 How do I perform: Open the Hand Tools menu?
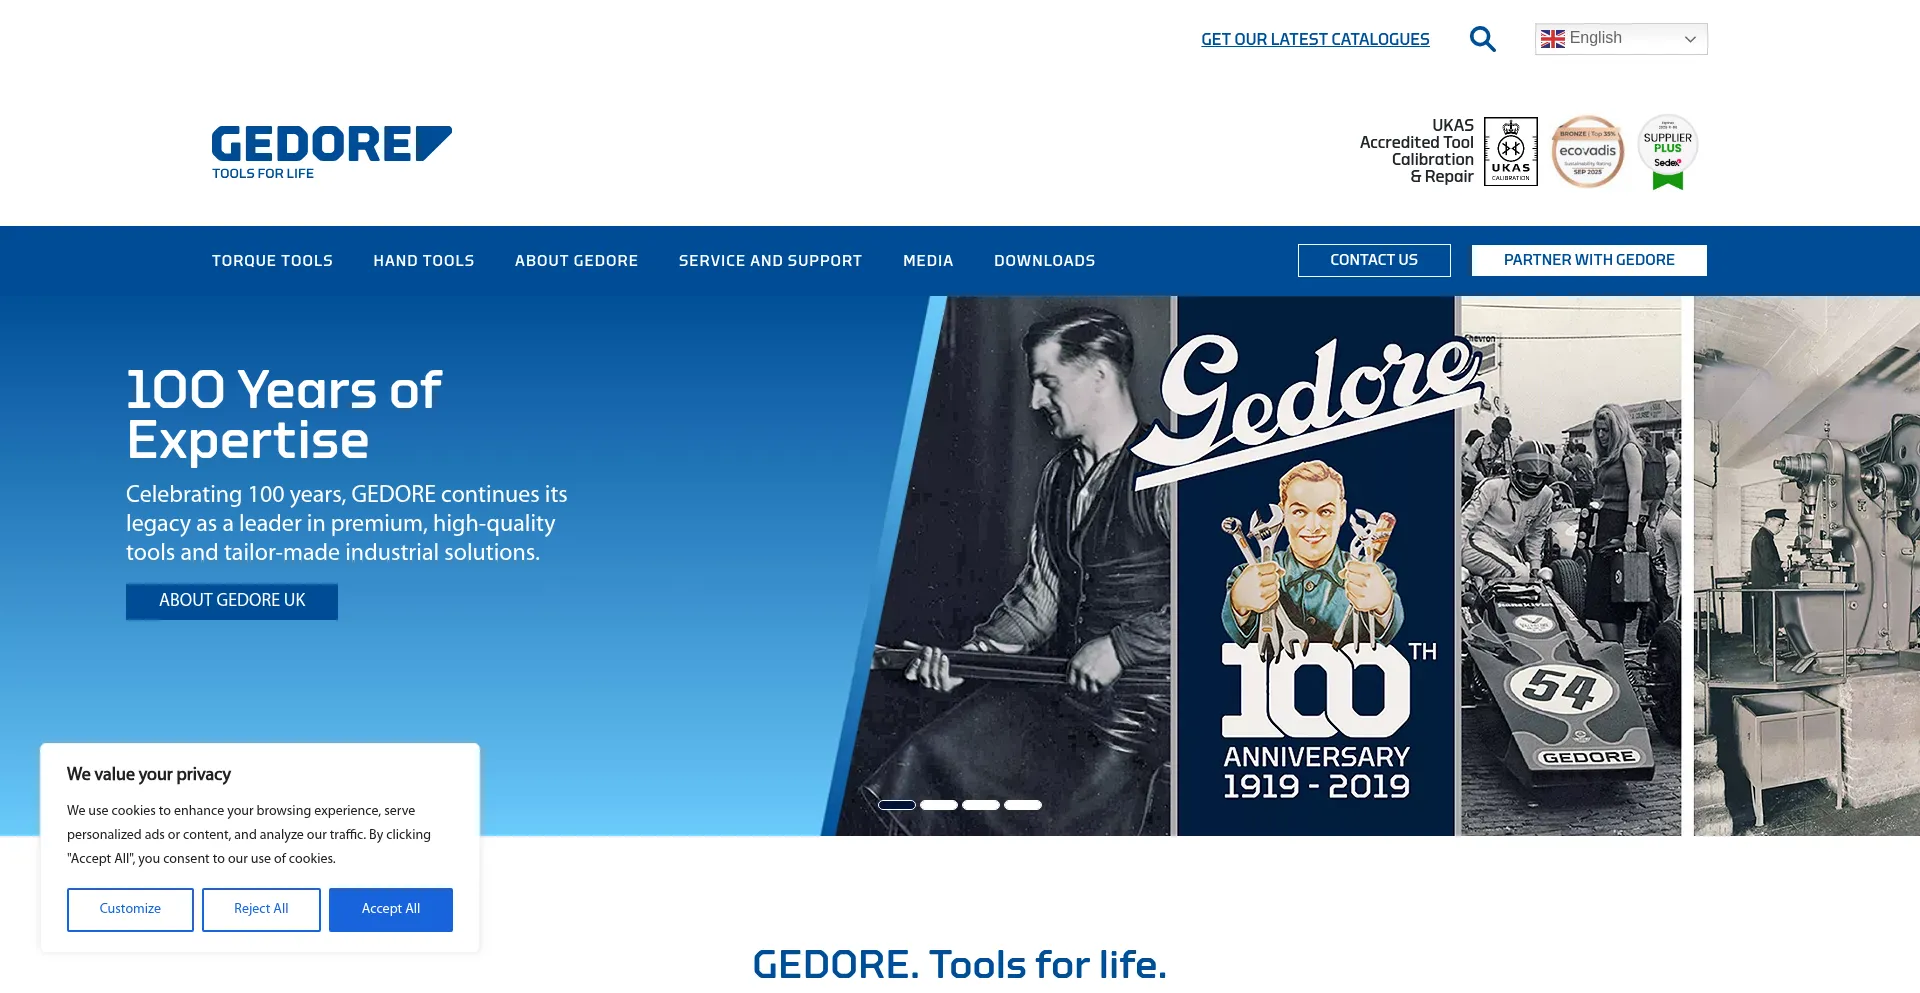point(424,261)
